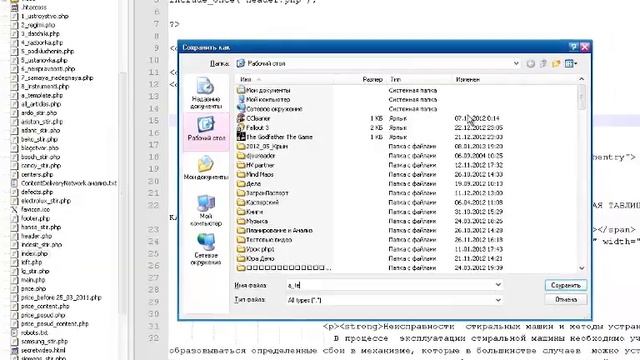Open .htaccess in editor file panel

click(x=33, y=7)
